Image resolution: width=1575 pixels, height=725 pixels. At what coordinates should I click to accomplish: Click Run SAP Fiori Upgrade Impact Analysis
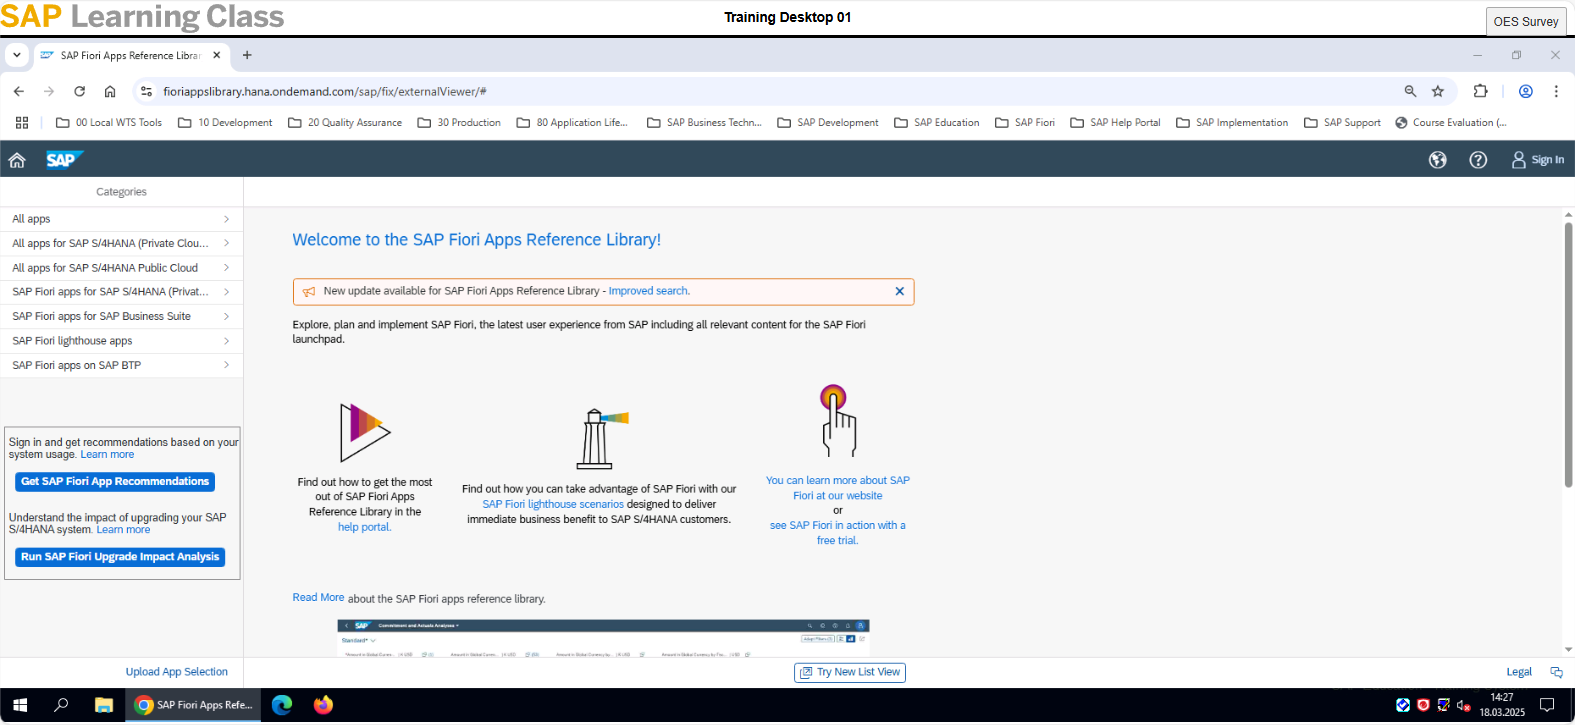120,557
